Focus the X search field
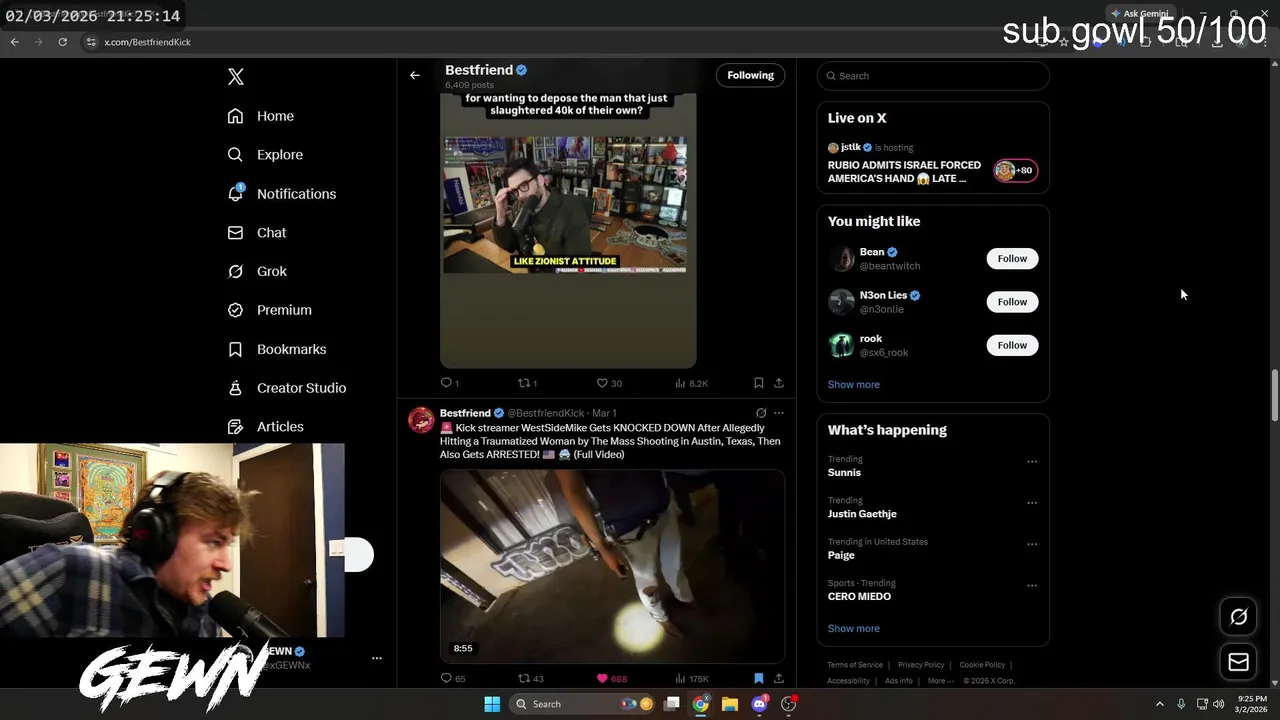This screenshot has height=720, width=1280. click(933, 76)
